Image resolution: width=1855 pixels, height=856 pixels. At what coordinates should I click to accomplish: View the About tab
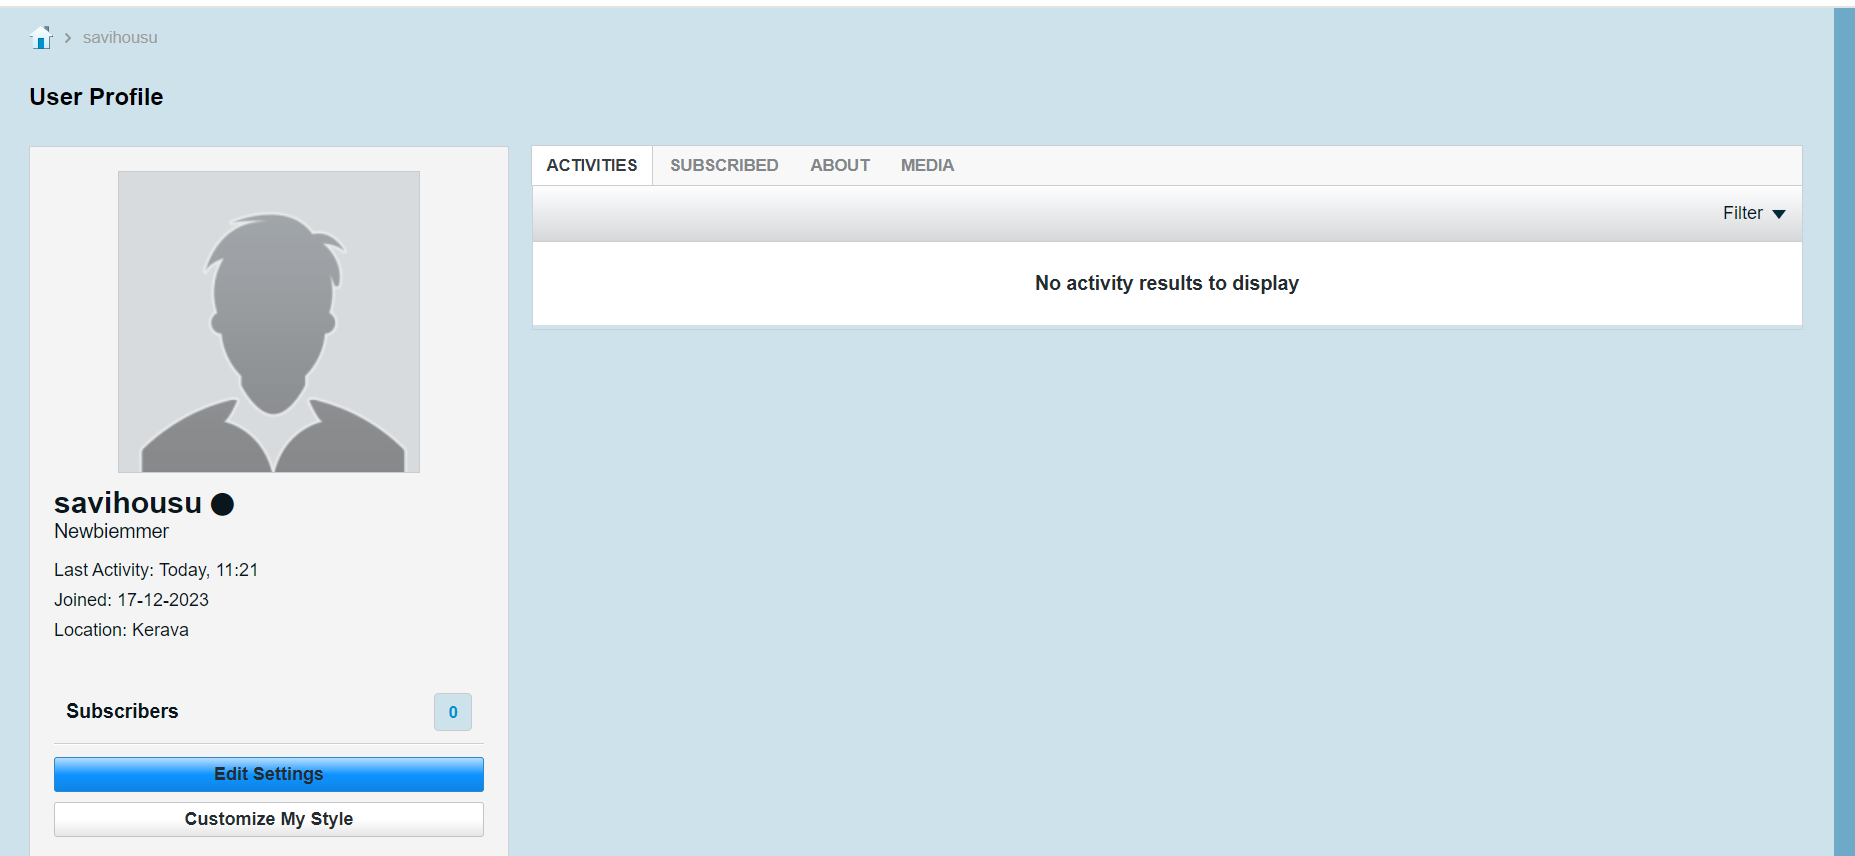pos(840,166)
